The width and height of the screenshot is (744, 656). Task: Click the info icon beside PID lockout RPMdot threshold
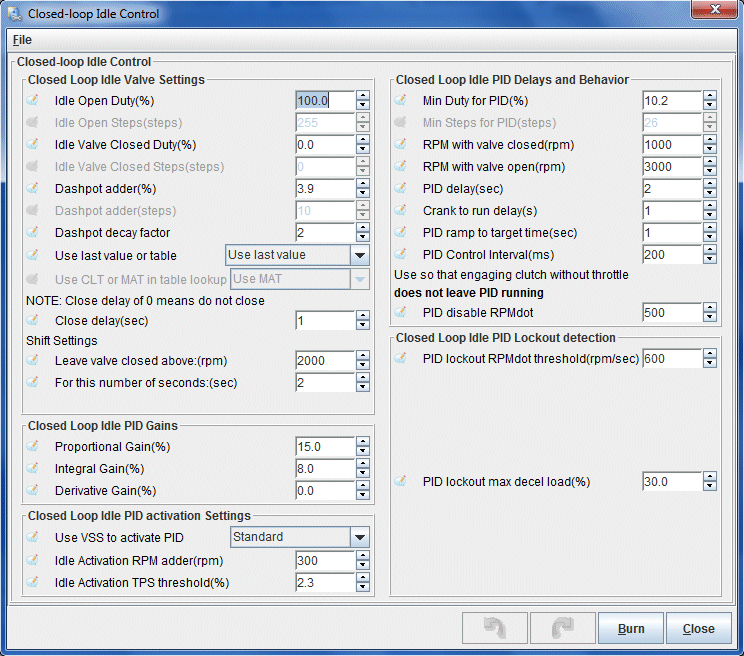click(400, 359)
